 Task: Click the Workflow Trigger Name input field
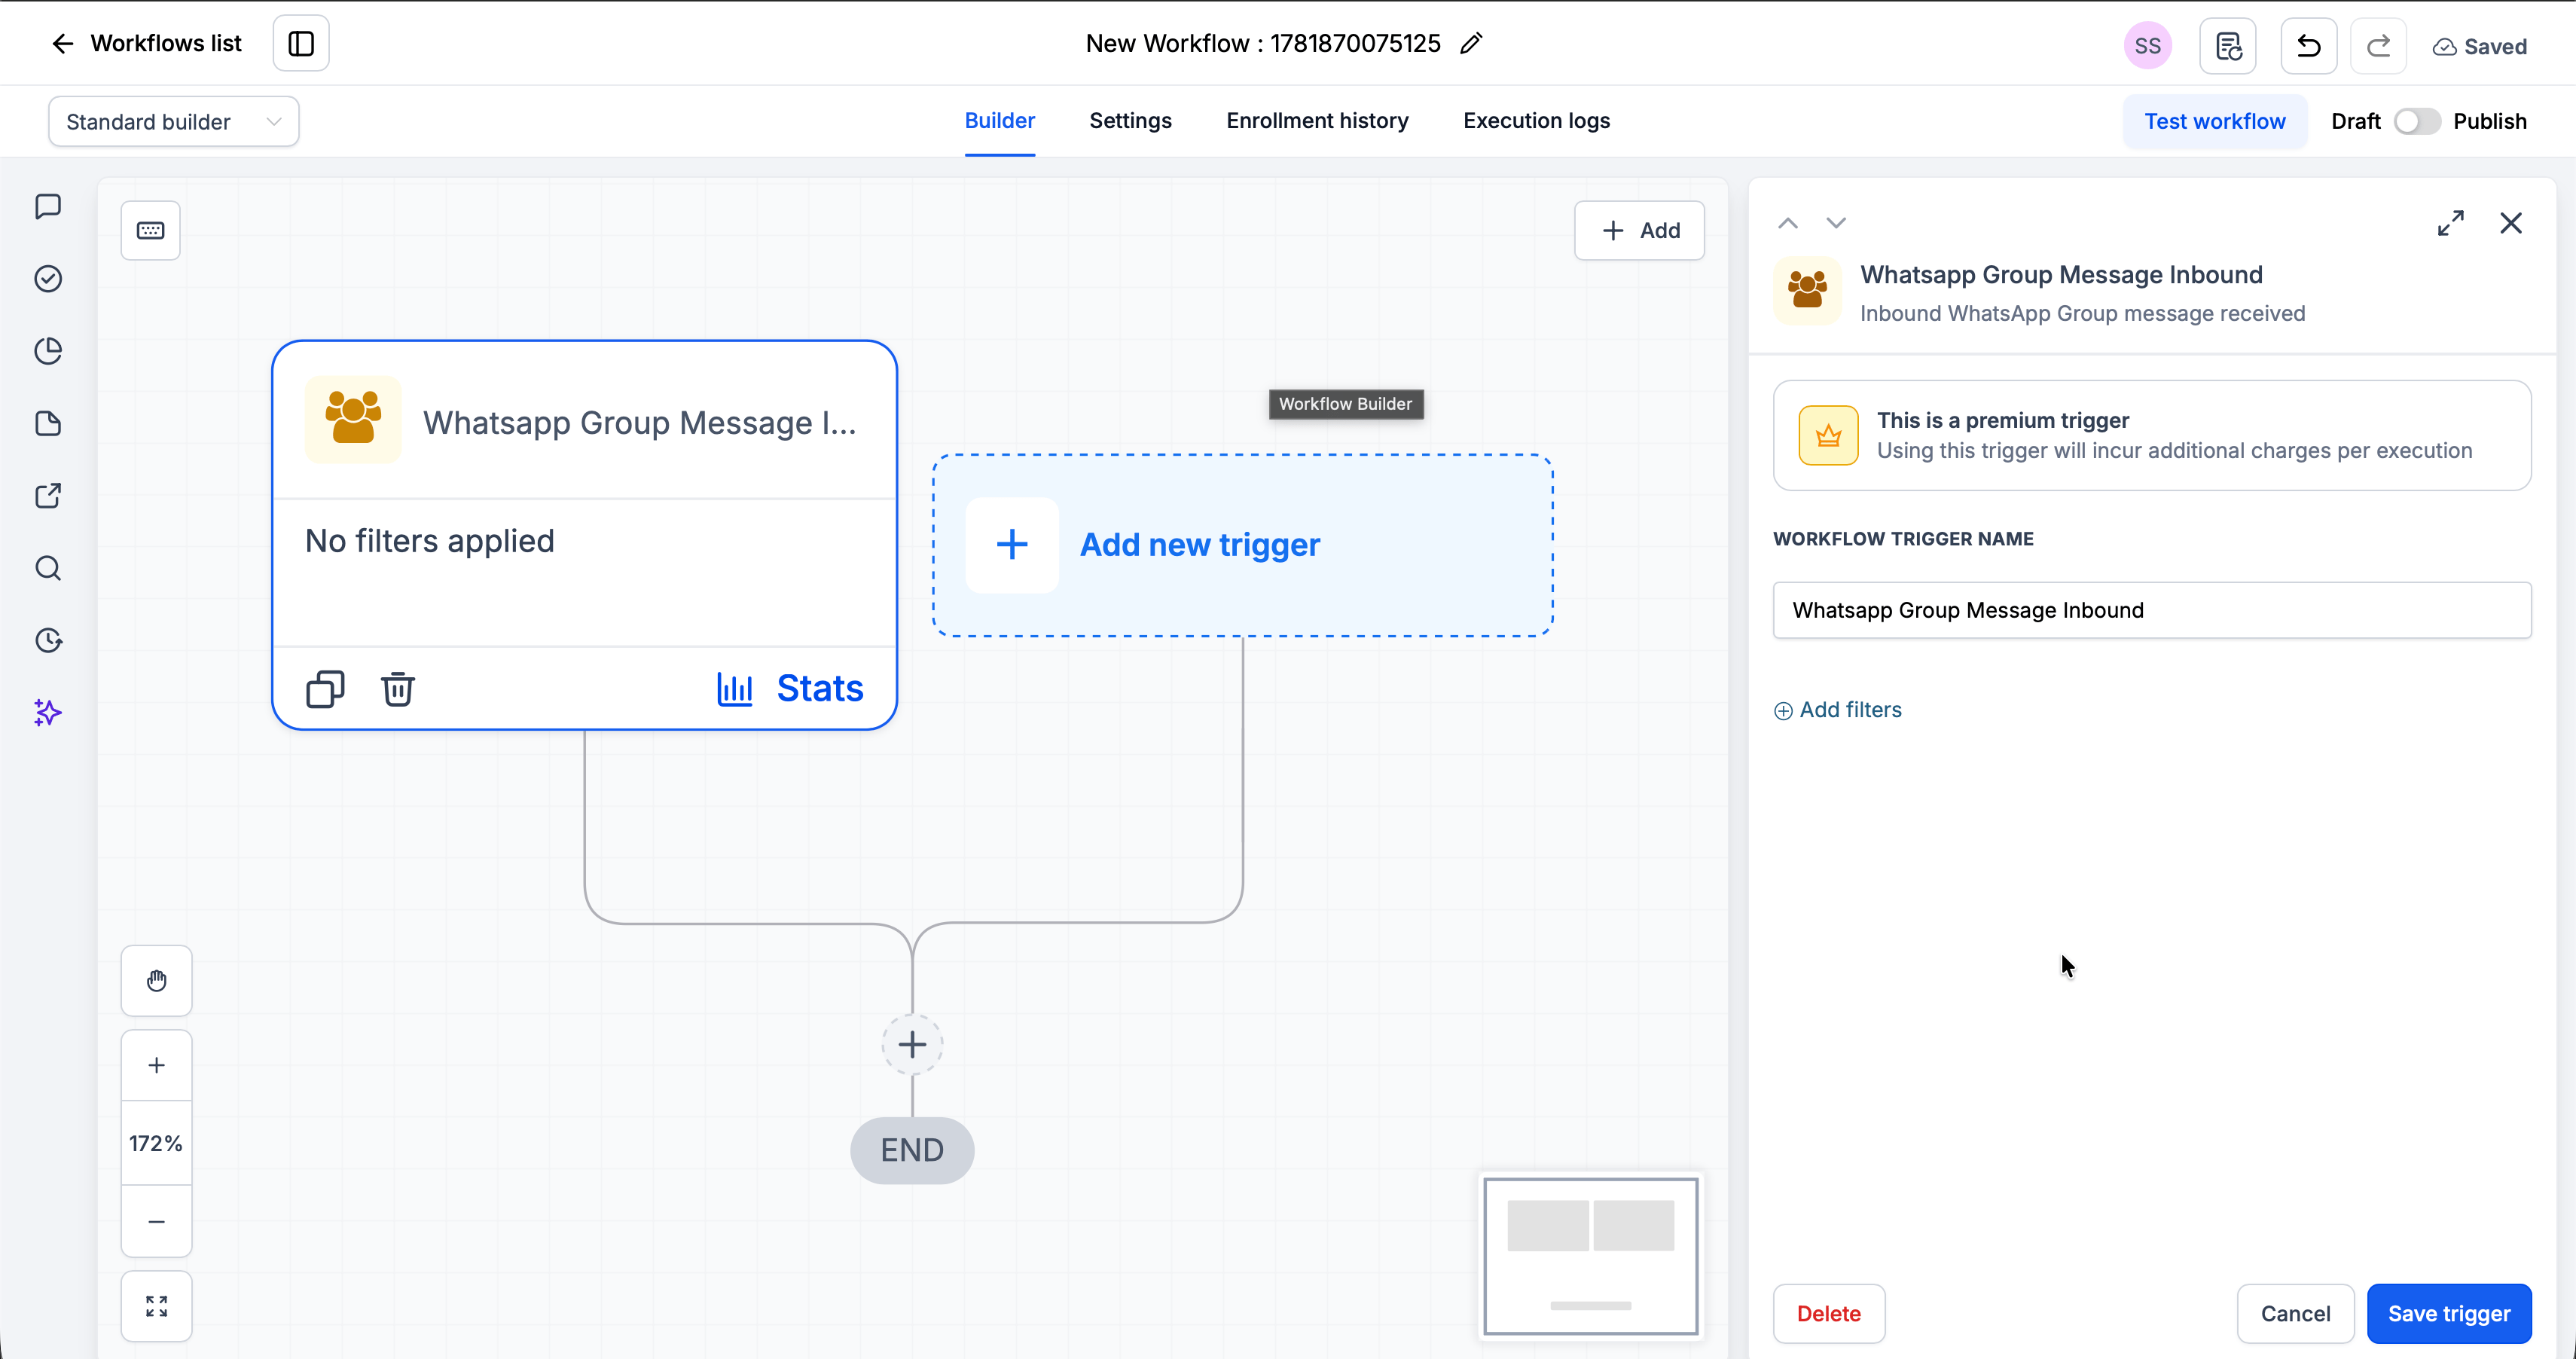coord(2152,610)
